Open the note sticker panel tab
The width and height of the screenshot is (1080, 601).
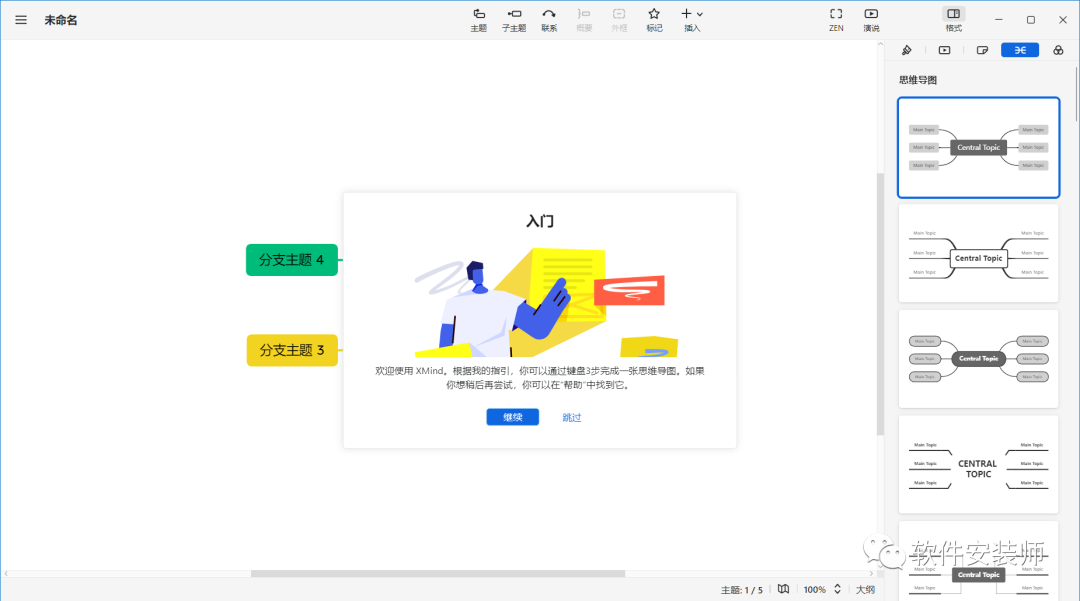point(982,50)
